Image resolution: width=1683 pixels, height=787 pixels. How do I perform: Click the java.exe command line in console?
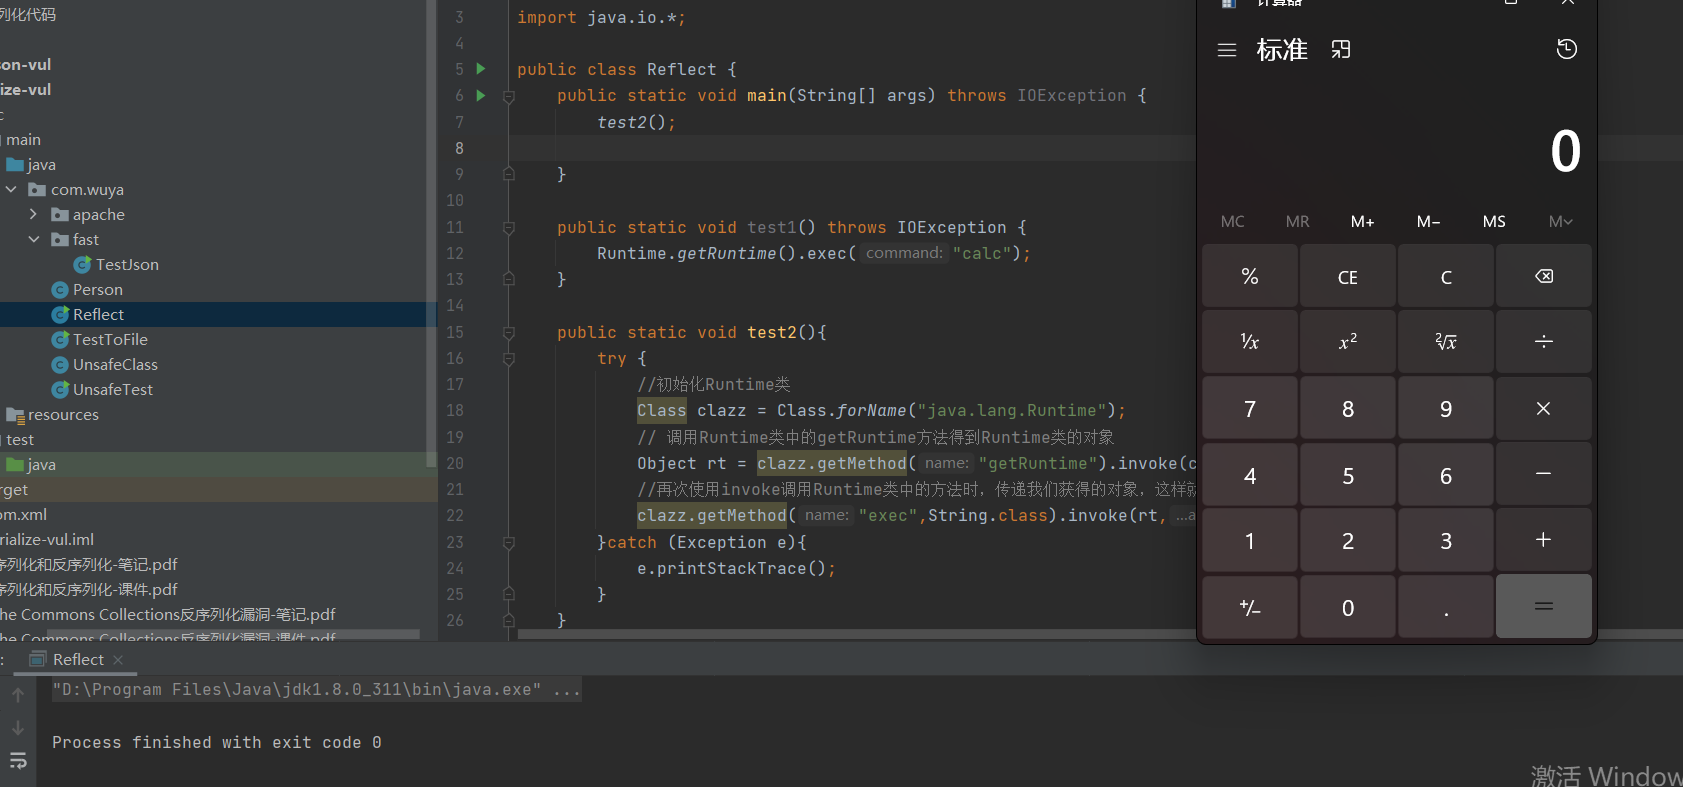pos(316,689)
